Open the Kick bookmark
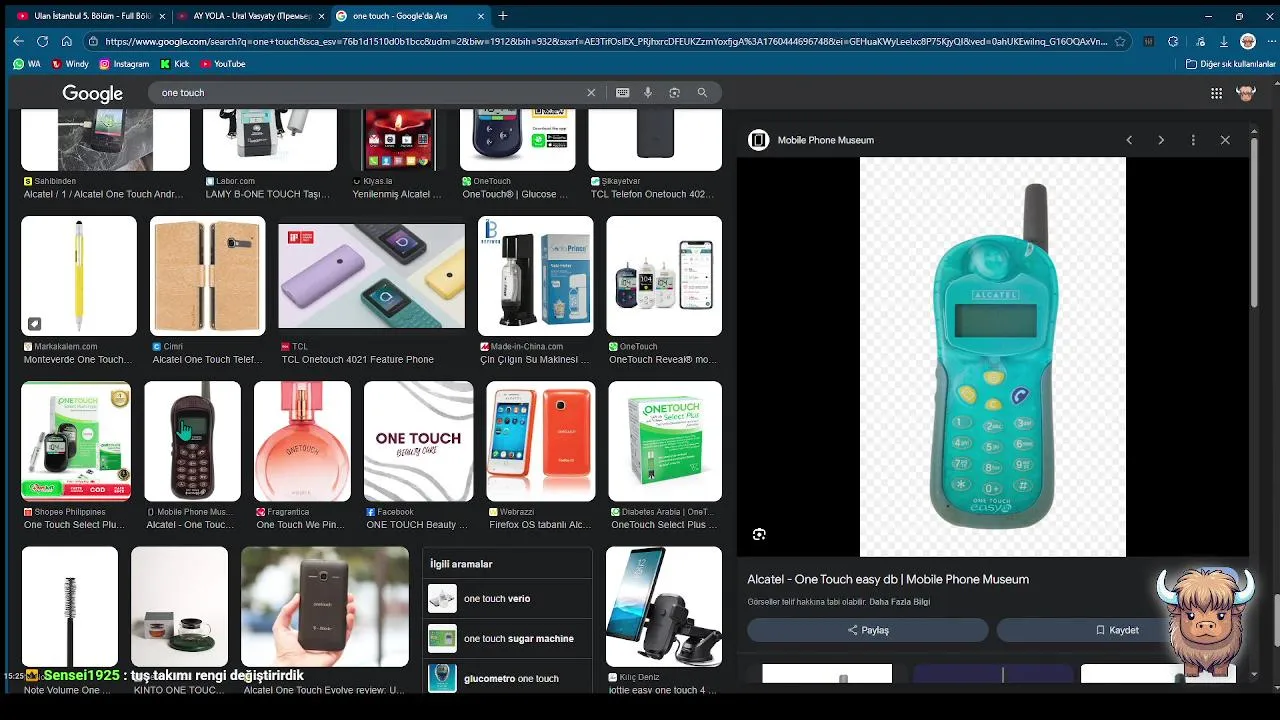Screen dimensions: 1280x720 (174, 64)
